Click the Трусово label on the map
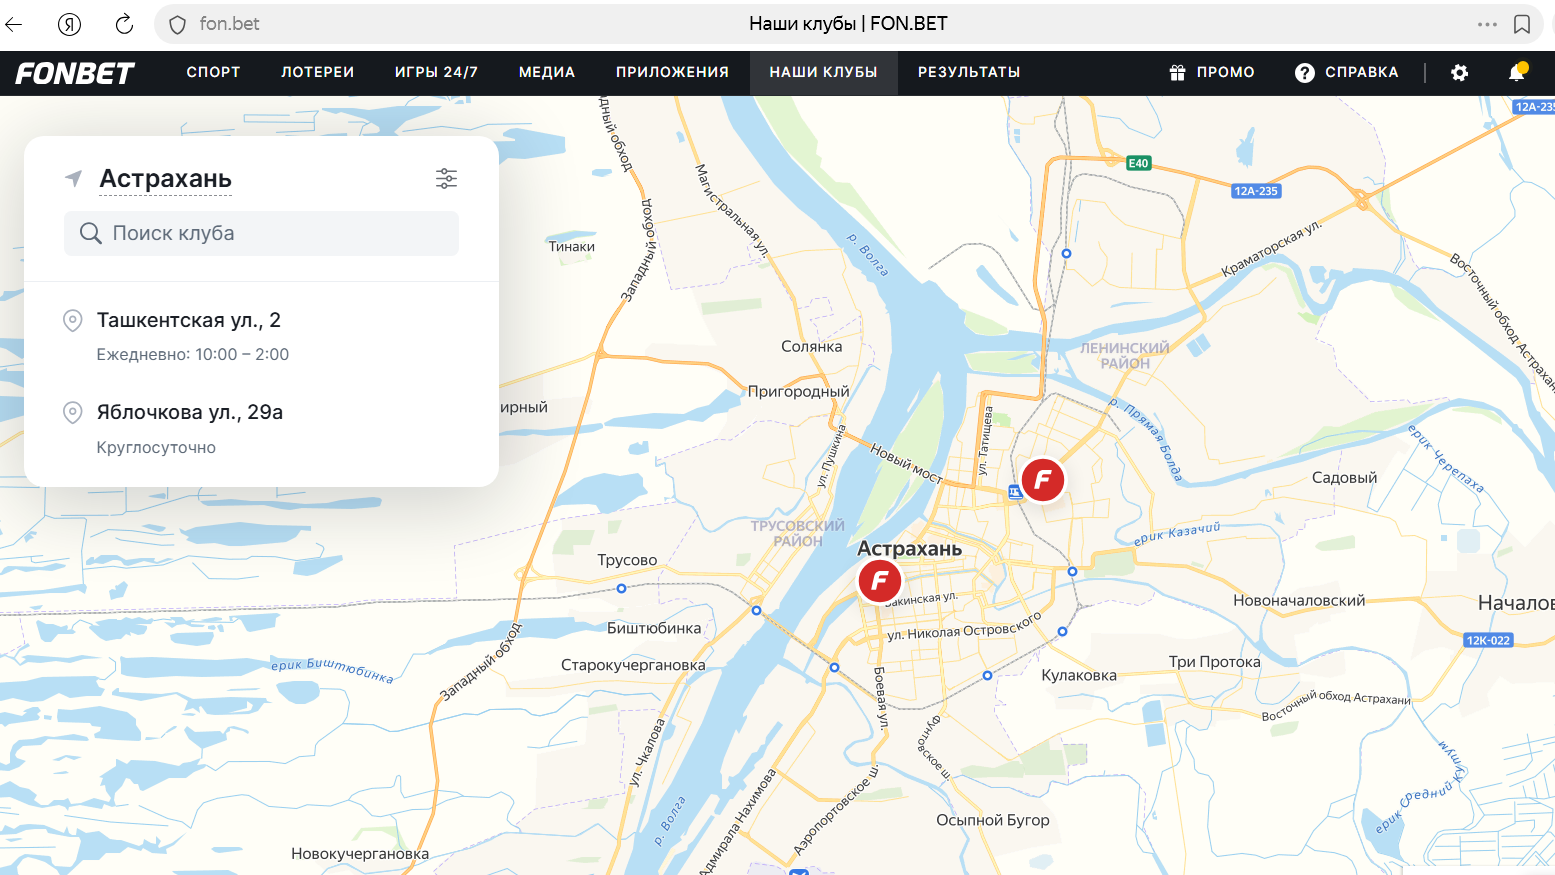Screen dimensions: 1555x875 627,560
